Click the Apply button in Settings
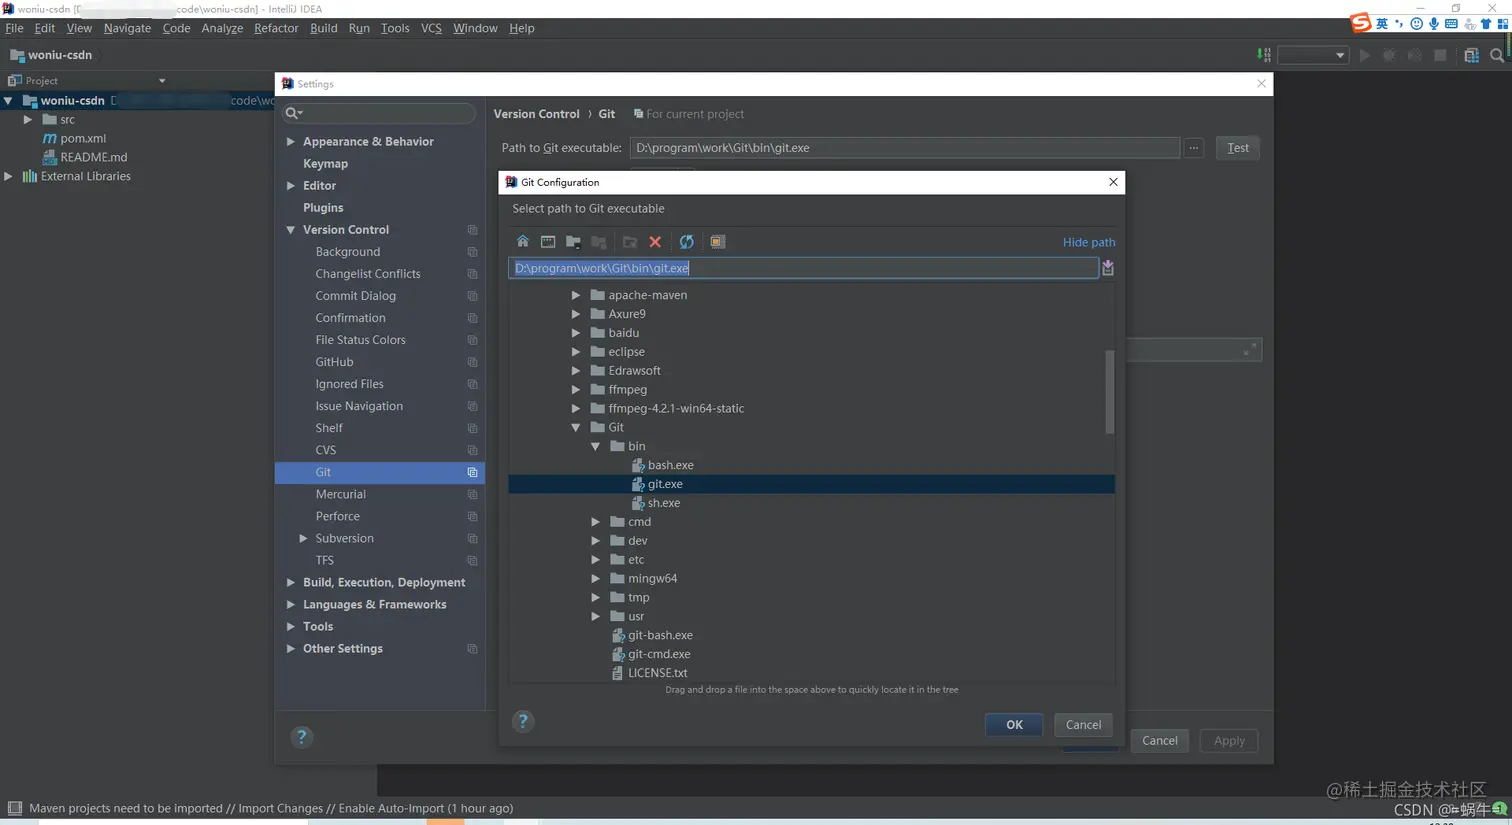Image resolution: width=1512 pixels, height=825 pixels. (1229, 741)
